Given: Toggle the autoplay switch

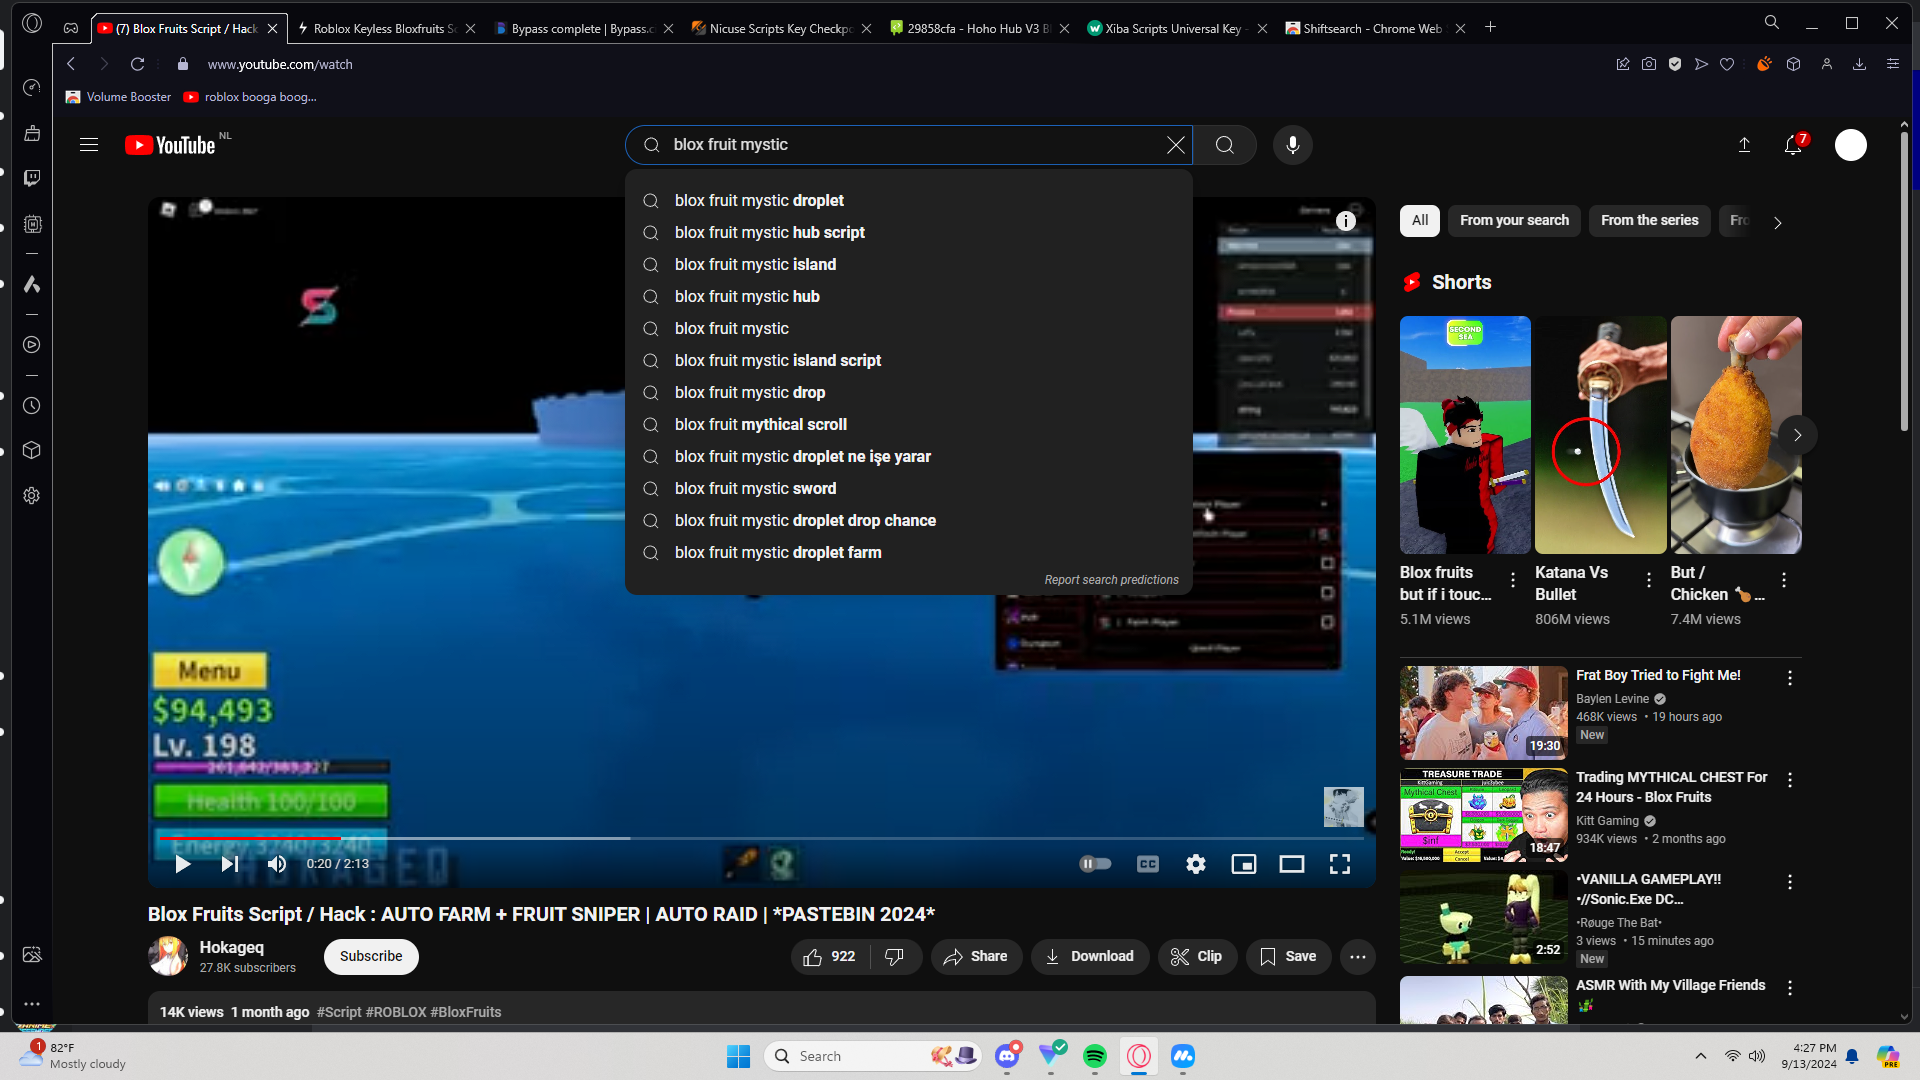Looking at the screenshot, I should (x=1096, y=864).
